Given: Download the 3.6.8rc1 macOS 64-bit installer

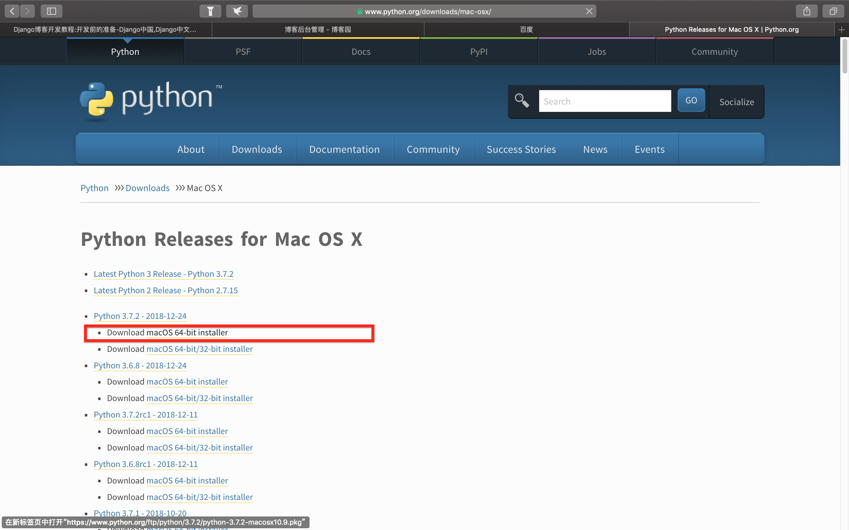Looking at the screenshot, I should coord(187,481).
